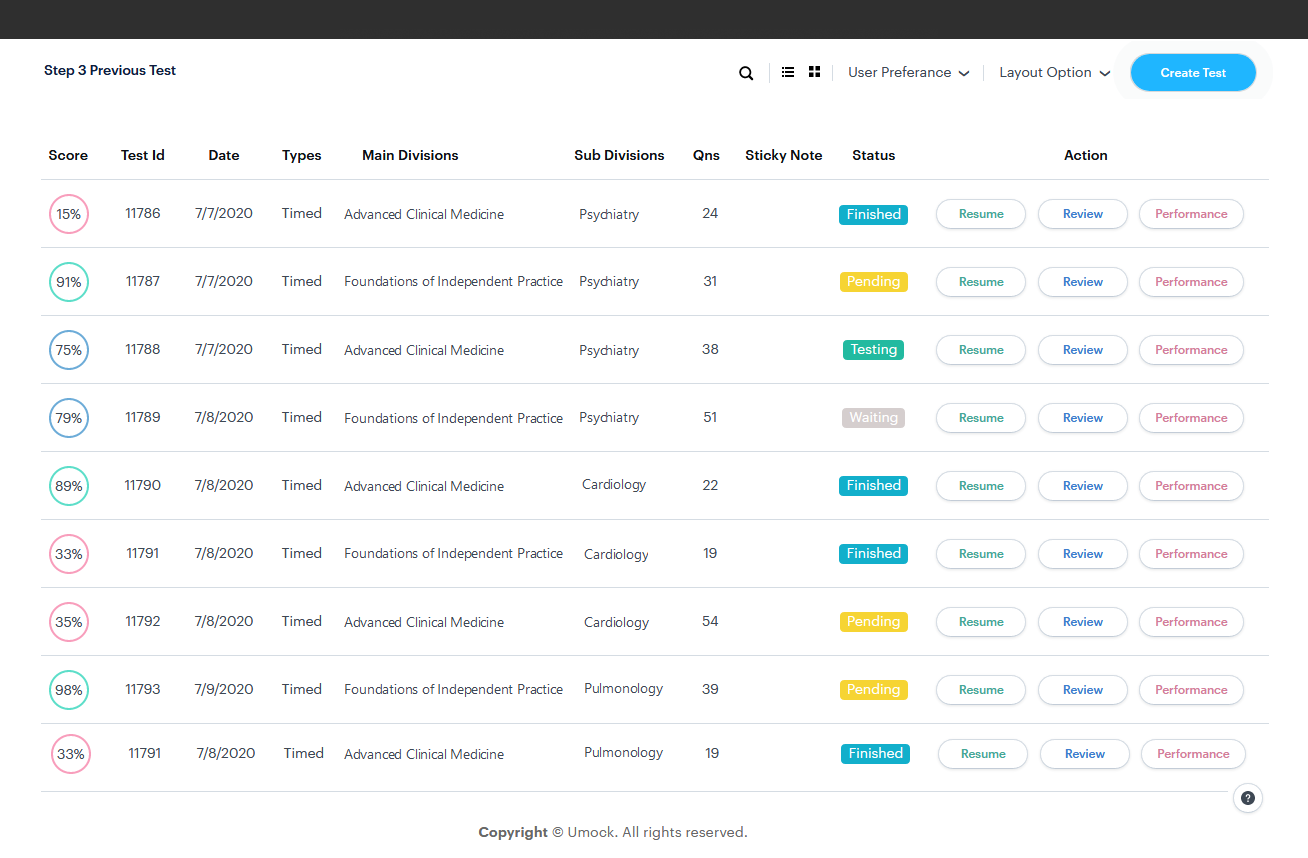
Task: Click the 35% score circle
Action: [69, 622]
